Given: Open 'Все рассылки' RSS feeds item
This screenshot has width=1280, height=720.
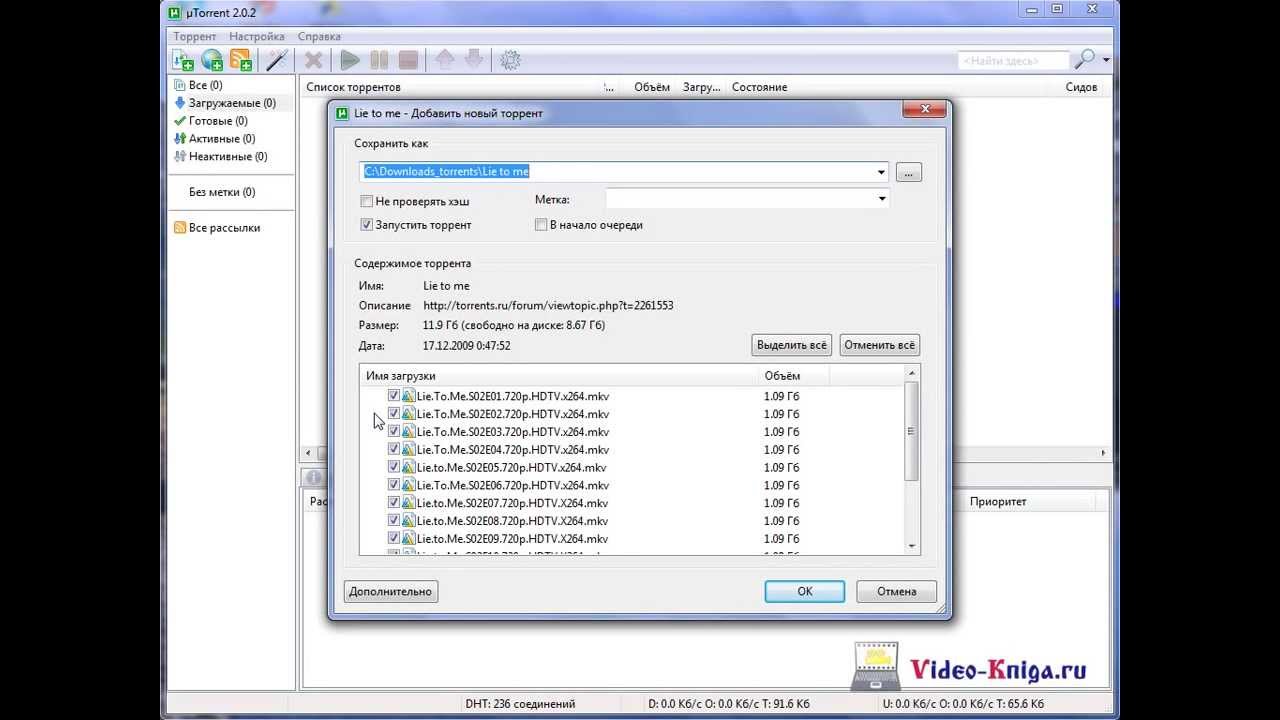Looking at the screenshot, I should 217,228.
